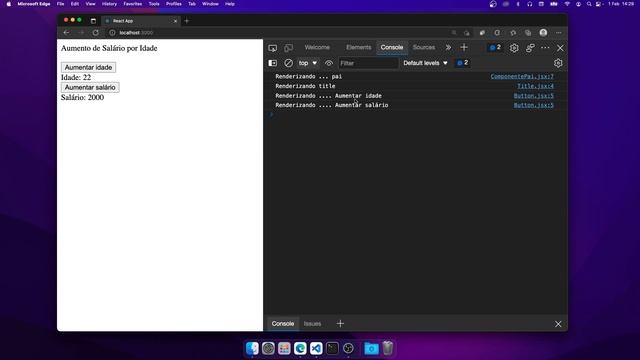Open Finder from the Dock
The width and height of the screenshot is (640, 360).
[252, 348]
